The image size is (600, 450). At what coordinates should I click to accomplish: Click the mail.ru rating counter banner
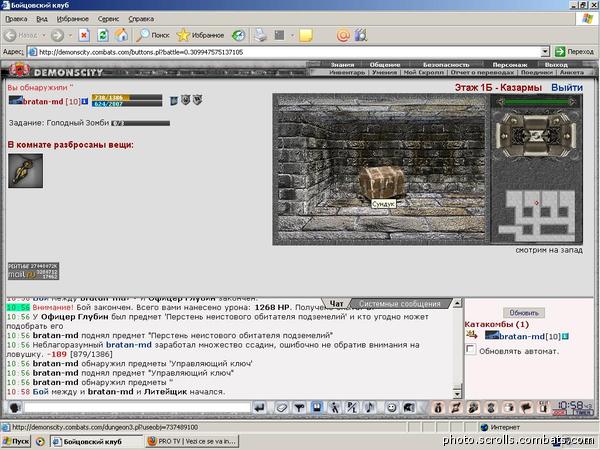click(x=33, y=271)
